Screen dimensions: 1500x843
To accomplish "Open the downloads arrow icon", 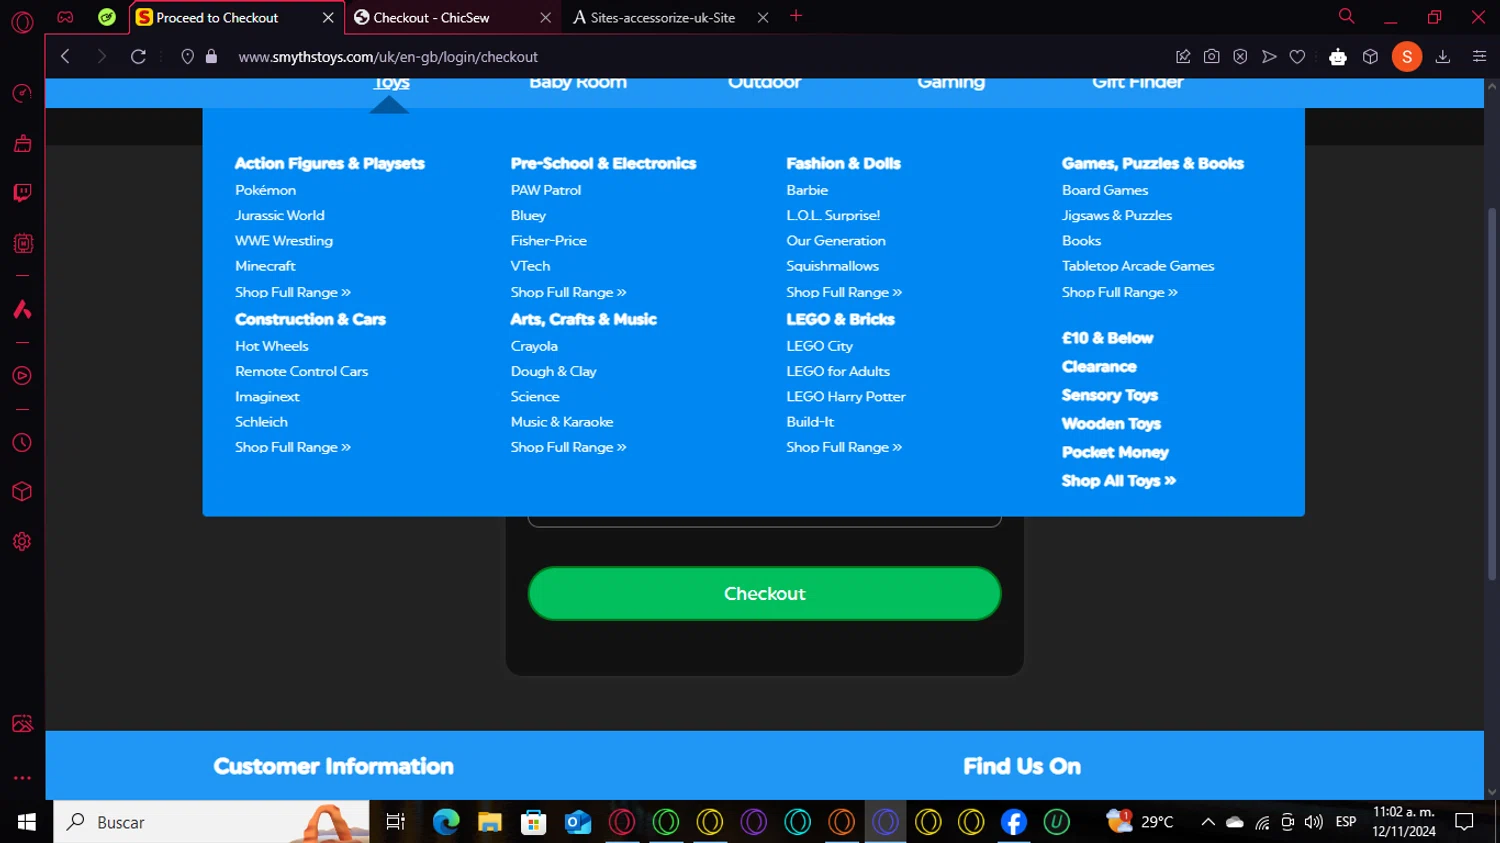I will pyautogui.click(x=1442, y=56).
